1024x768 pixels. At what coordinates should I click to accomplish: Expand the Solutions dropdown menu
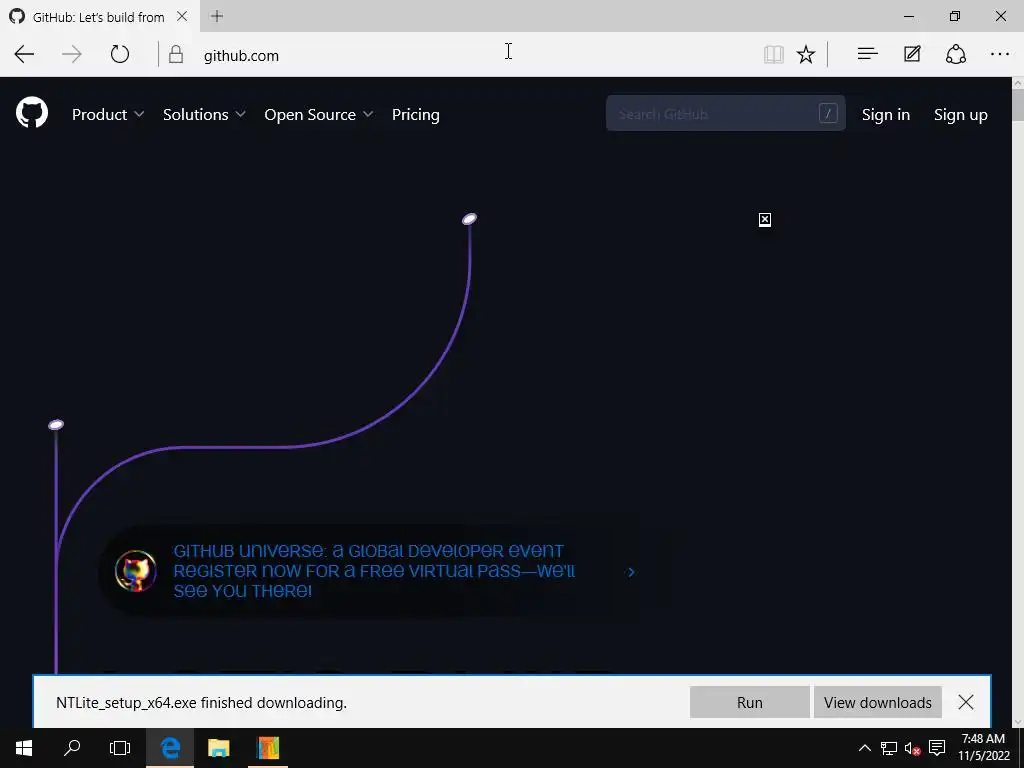(204, 114)
